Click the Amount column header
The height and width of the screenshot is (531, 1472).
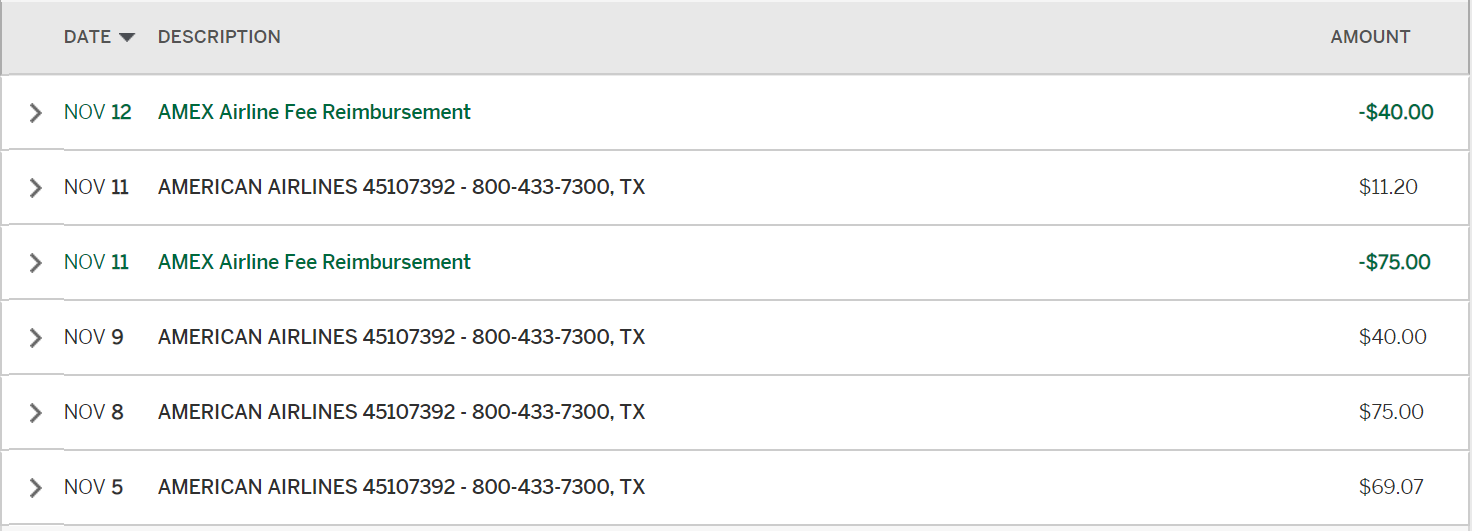[1370, 37]
